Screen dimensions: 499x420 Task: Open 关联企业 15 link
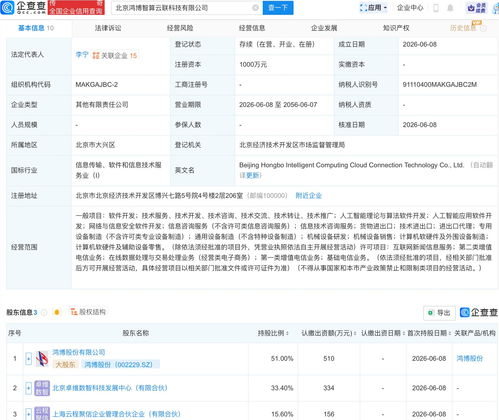coord(119,55)
